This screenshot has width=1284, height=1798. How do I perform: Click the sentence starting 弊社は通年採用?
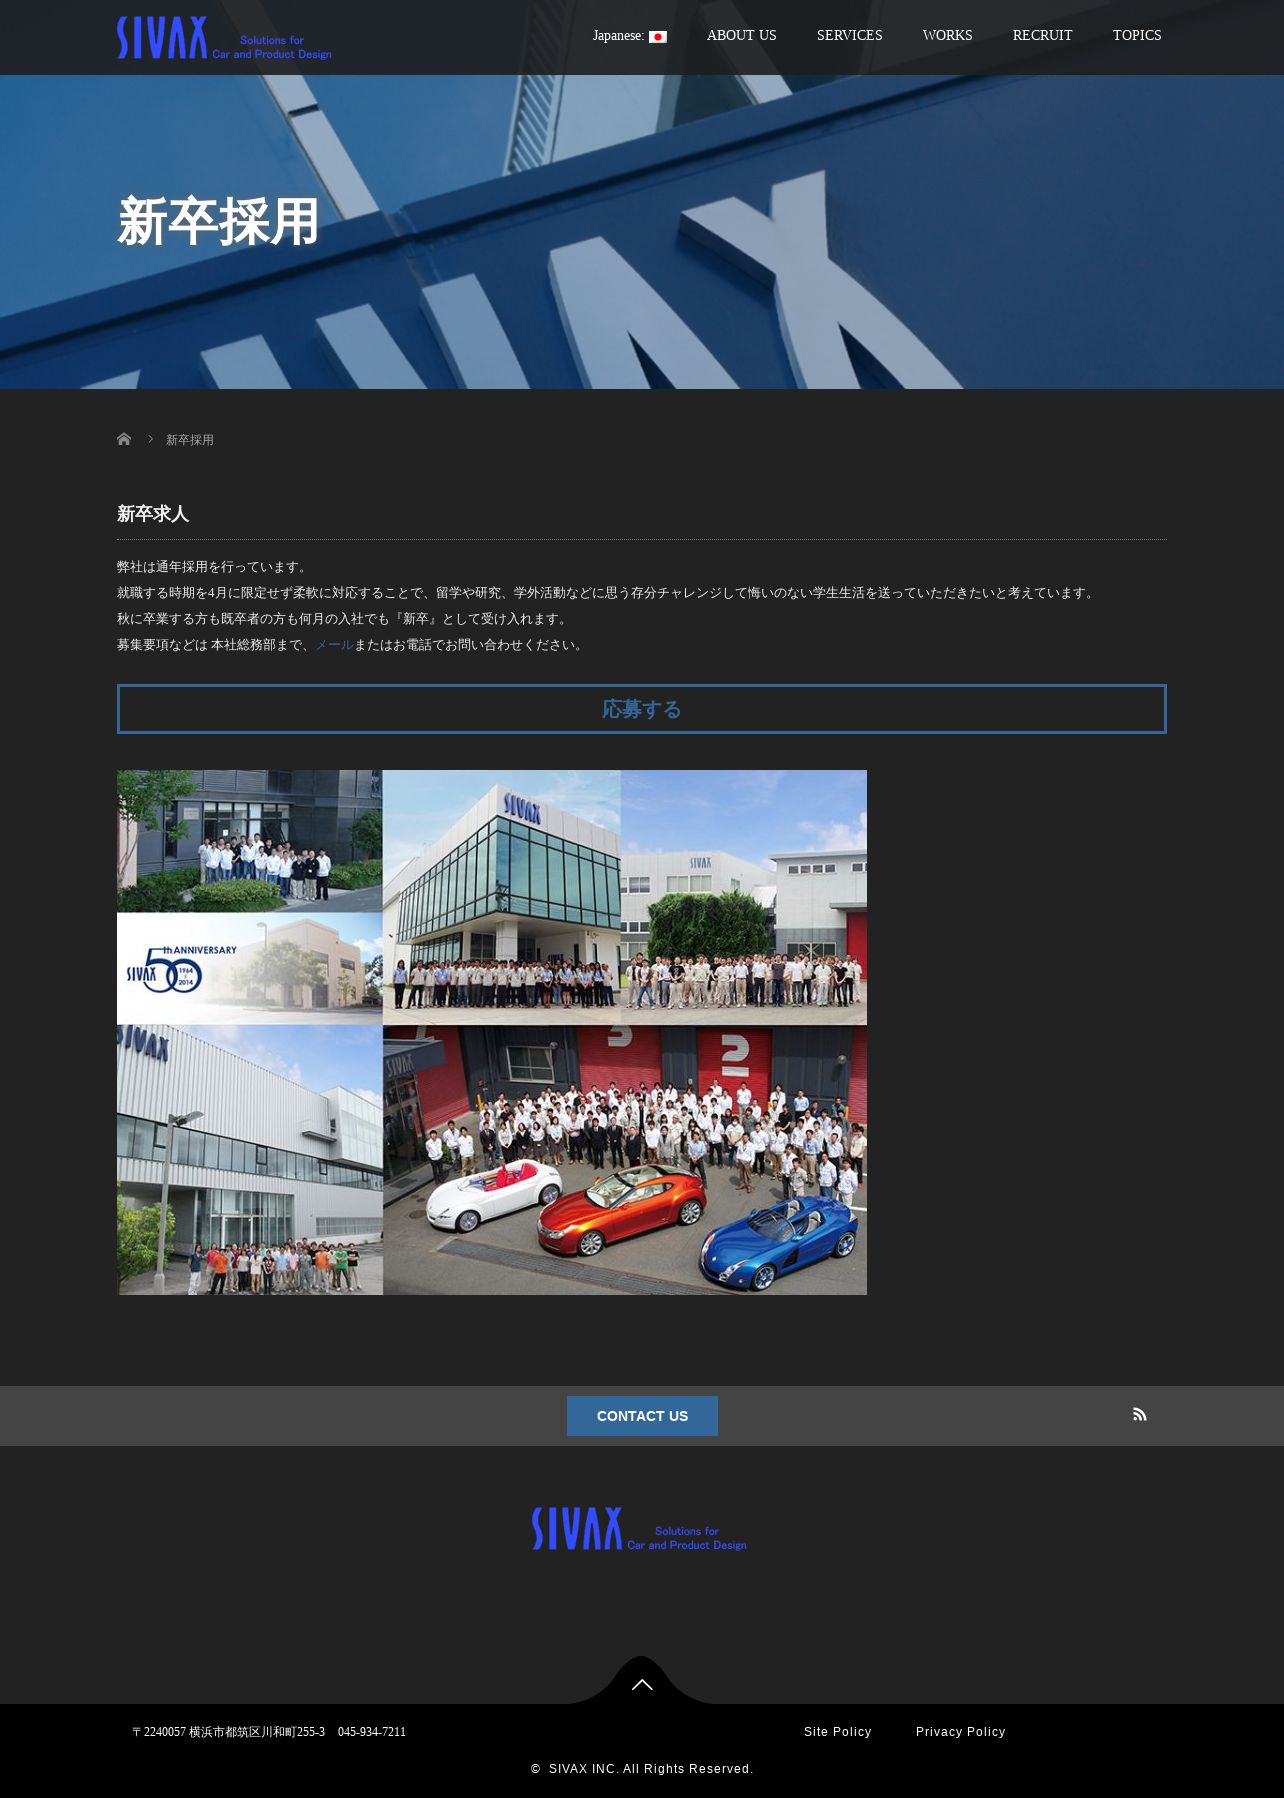coord(214,567)
